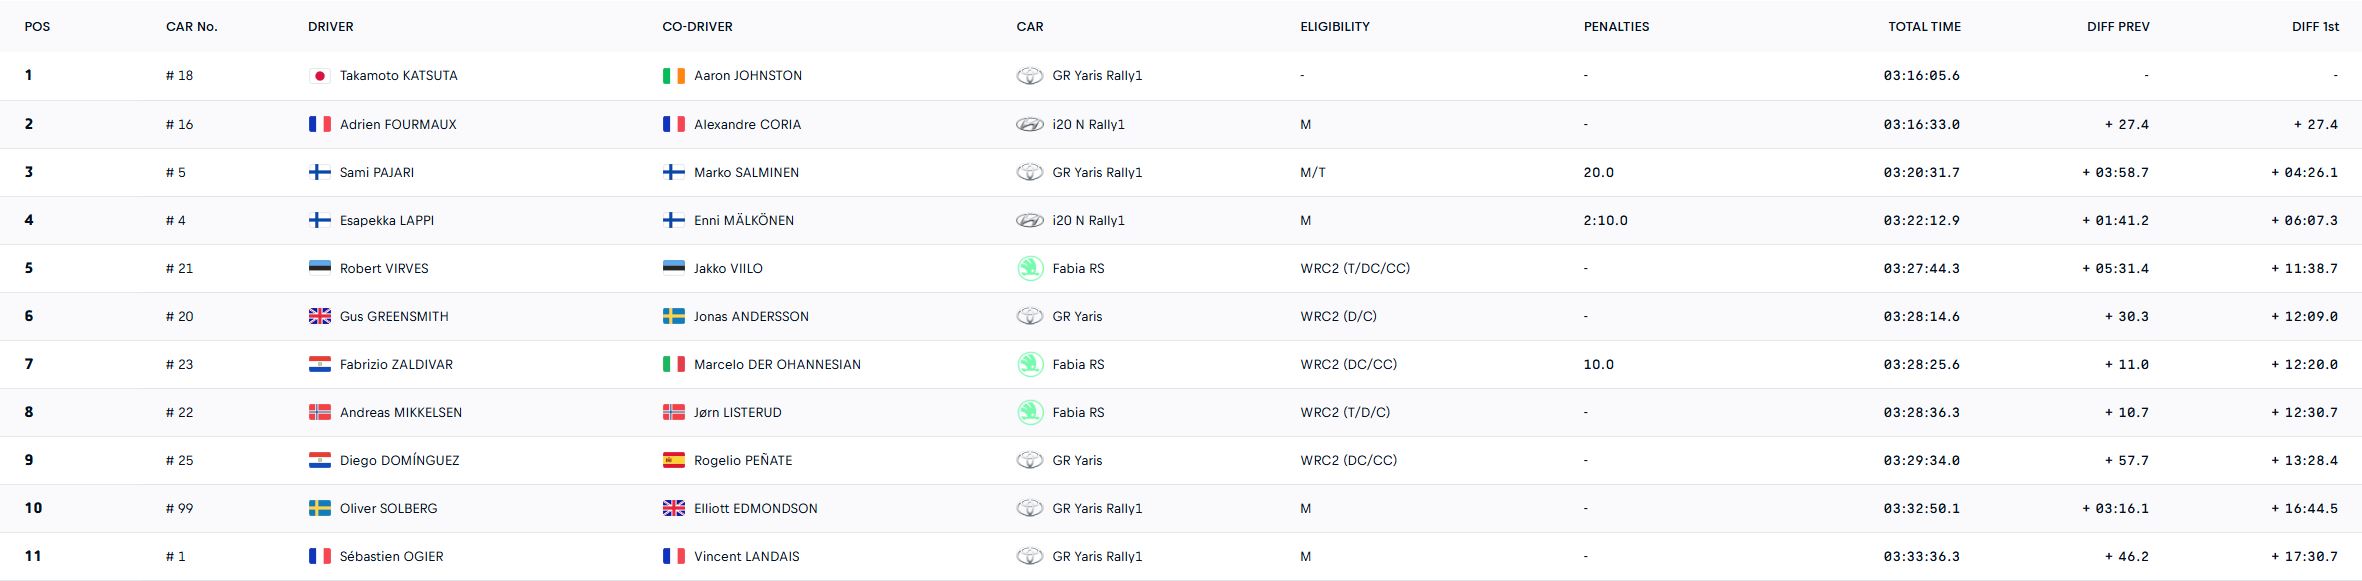Click co-driver Elliott EDMONDSON name
The image size is (2362, 581).
click(755, 508)
